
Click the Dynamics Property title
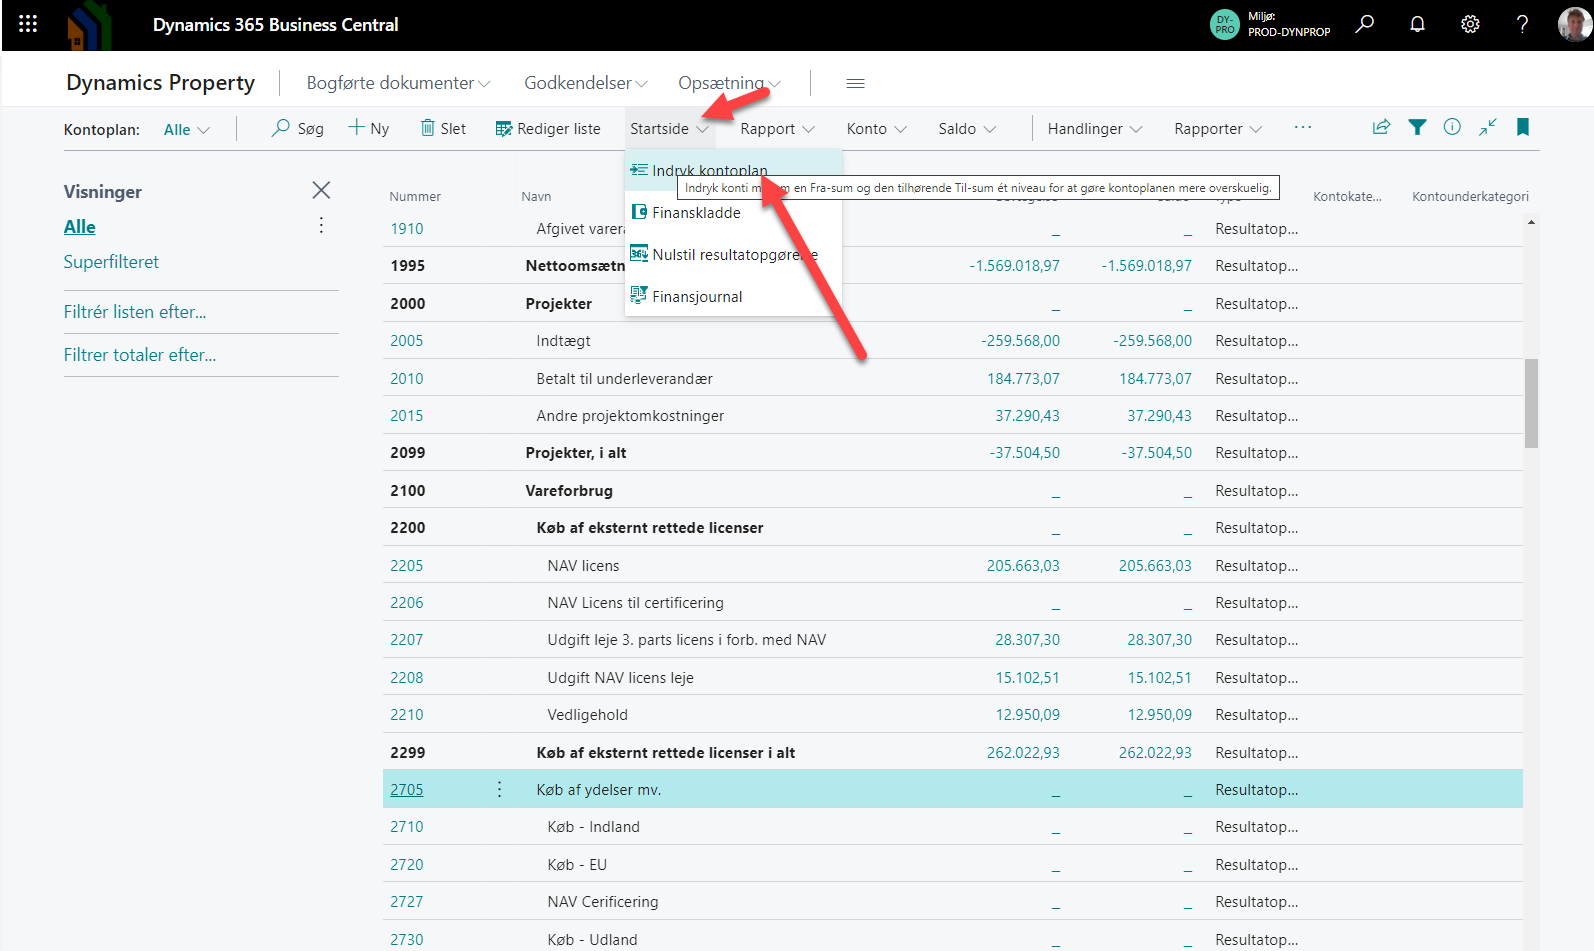coord(160,82)
